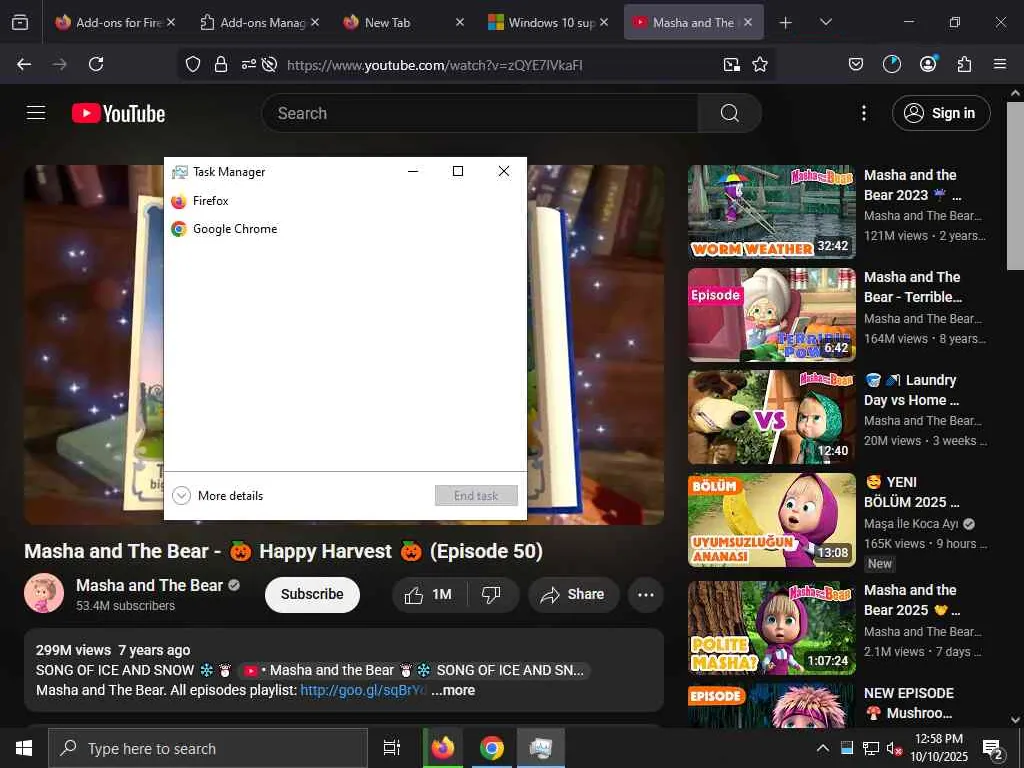Click the YouTube search magnifier button

729,113
